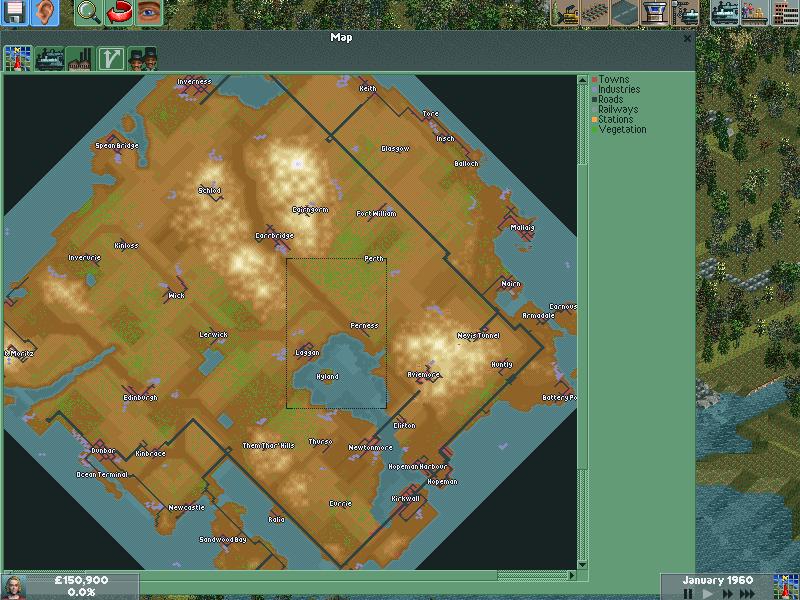The image size is (800, 600).
Task: Open the stations list with passengers icon
Action: pyautogui.click(x=755, y=13)
